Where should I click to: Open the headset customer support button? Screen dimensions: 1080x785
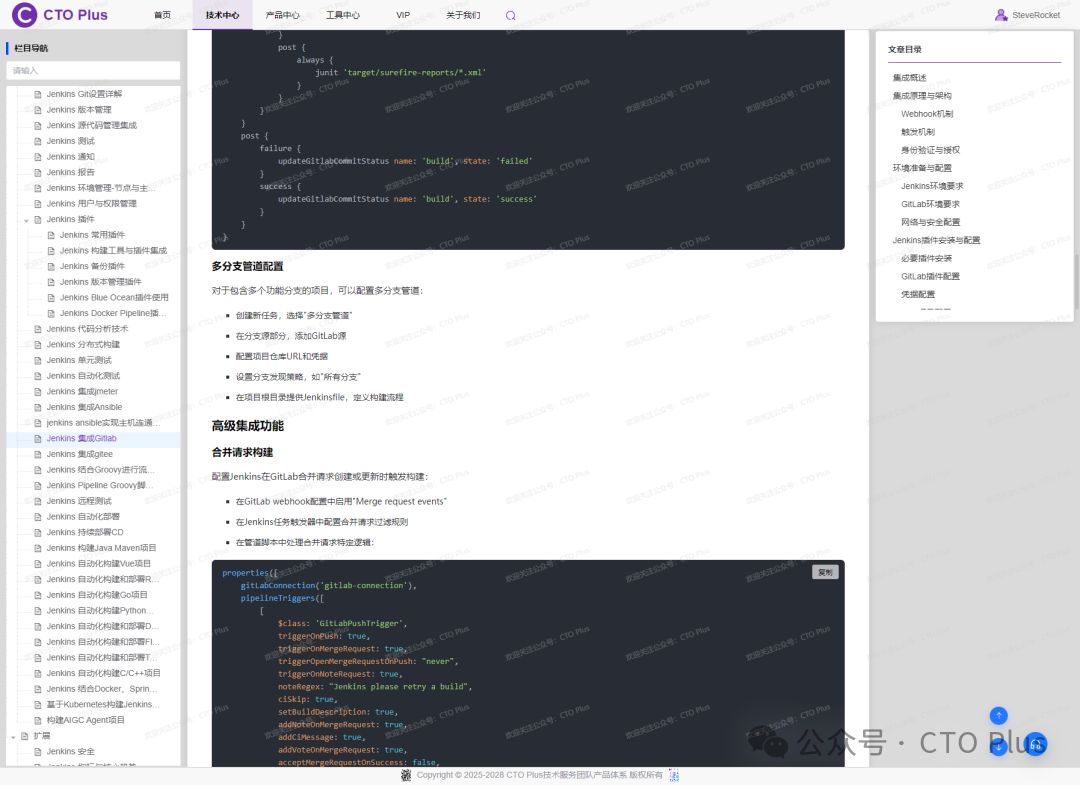(1036, 744)
